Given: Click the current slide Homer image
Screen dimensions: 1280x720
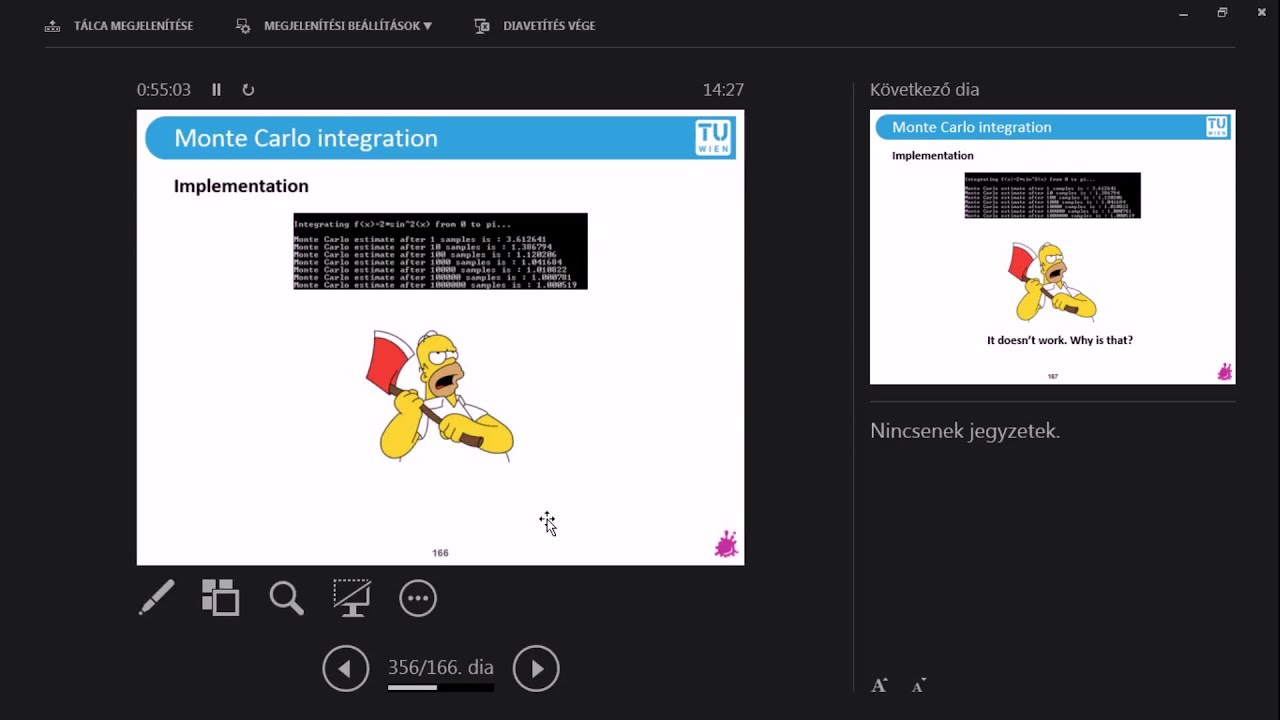Looking at the screenshot, I should point(440,395).
